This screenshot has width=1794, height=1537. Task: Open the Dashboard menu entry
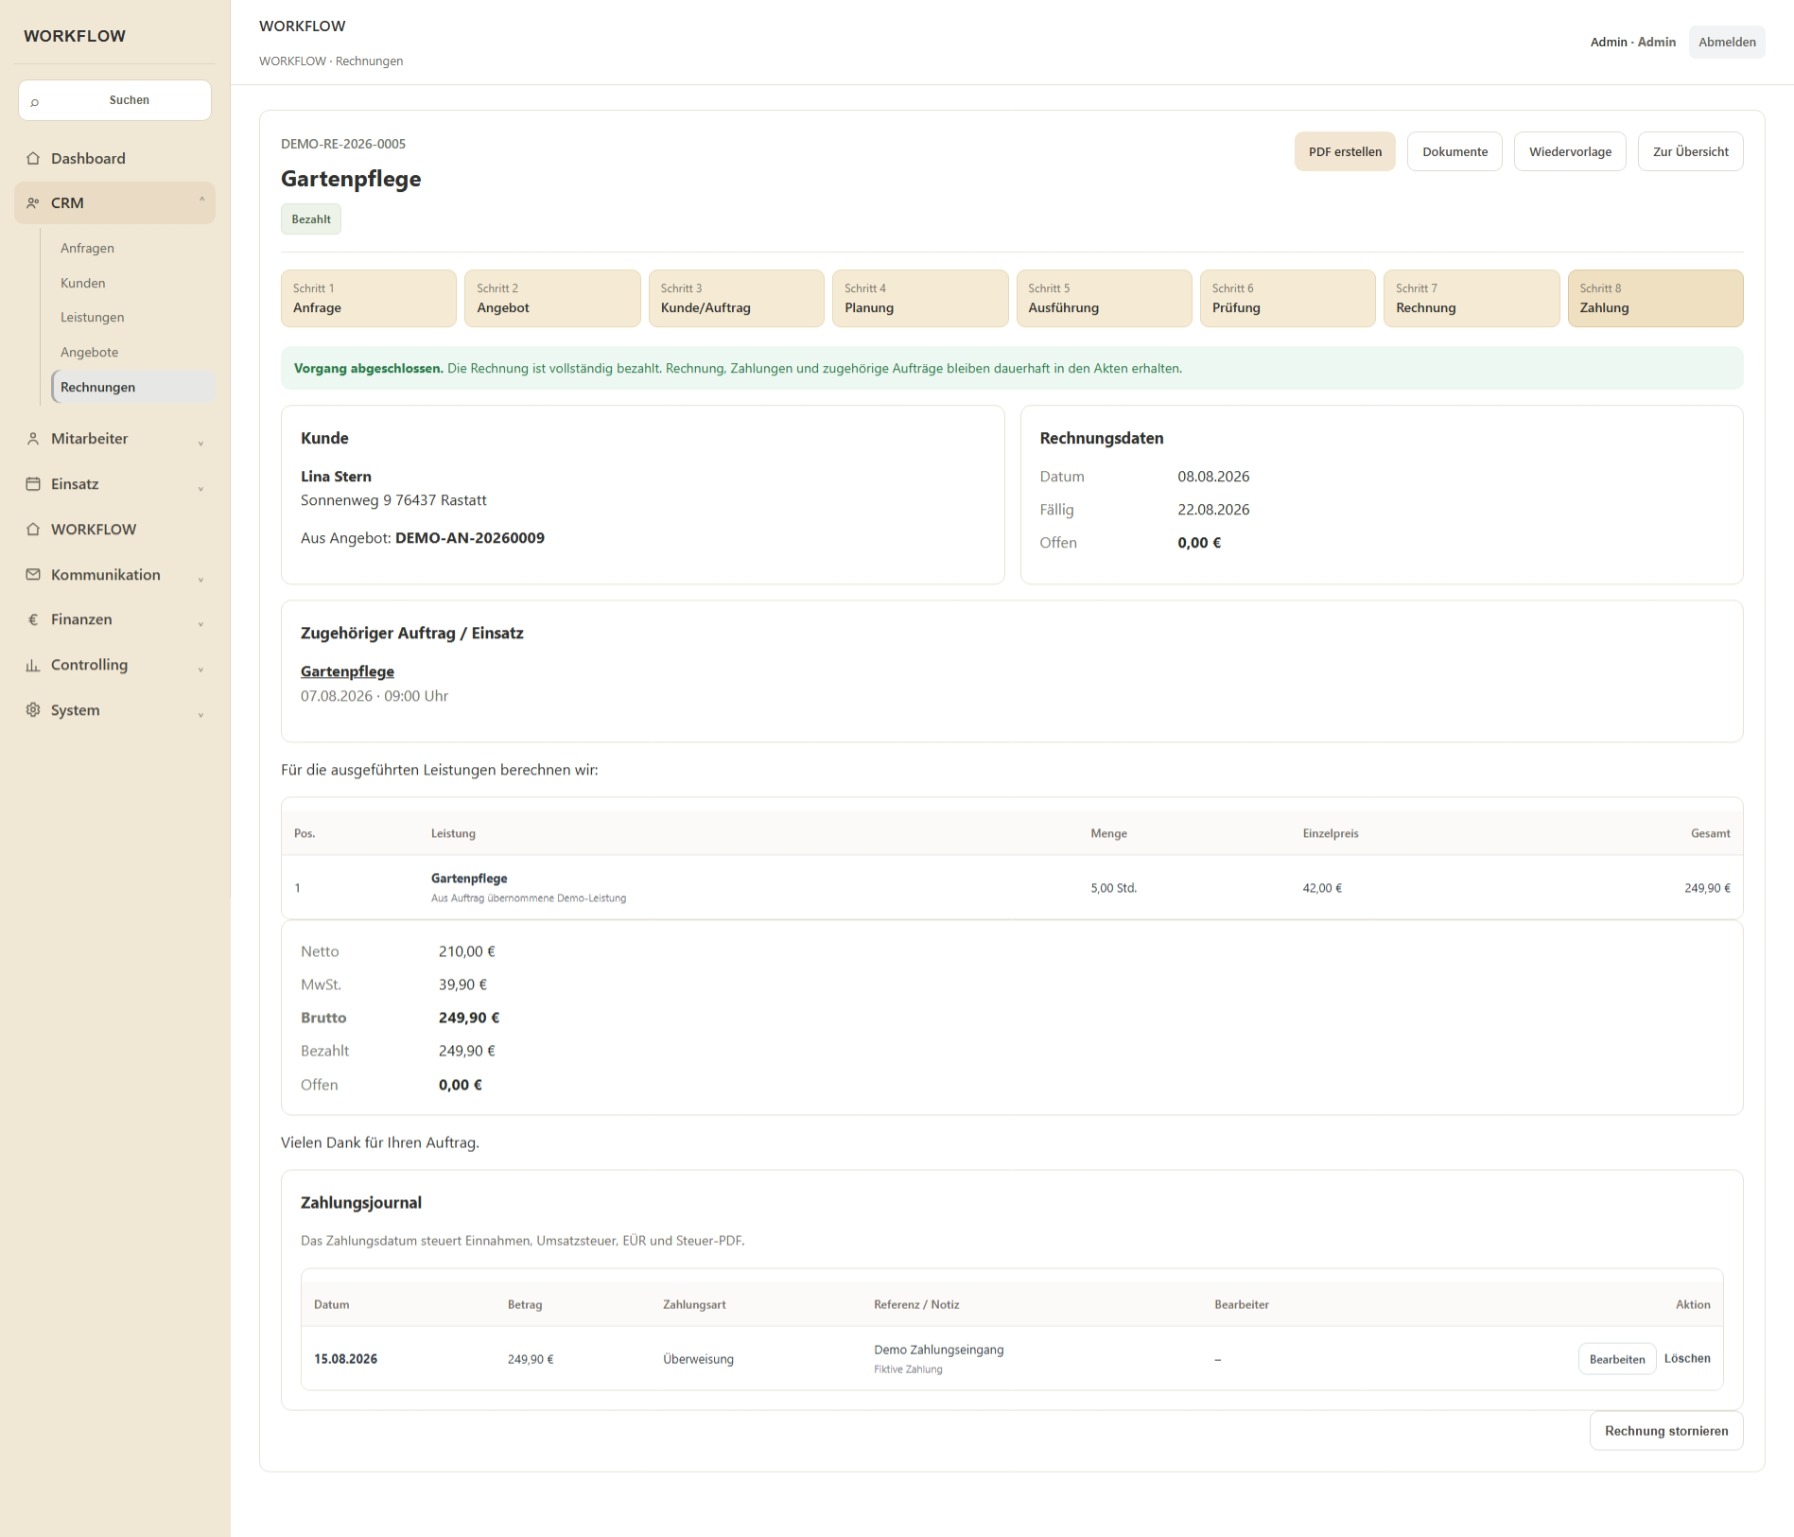pos(115,158)
